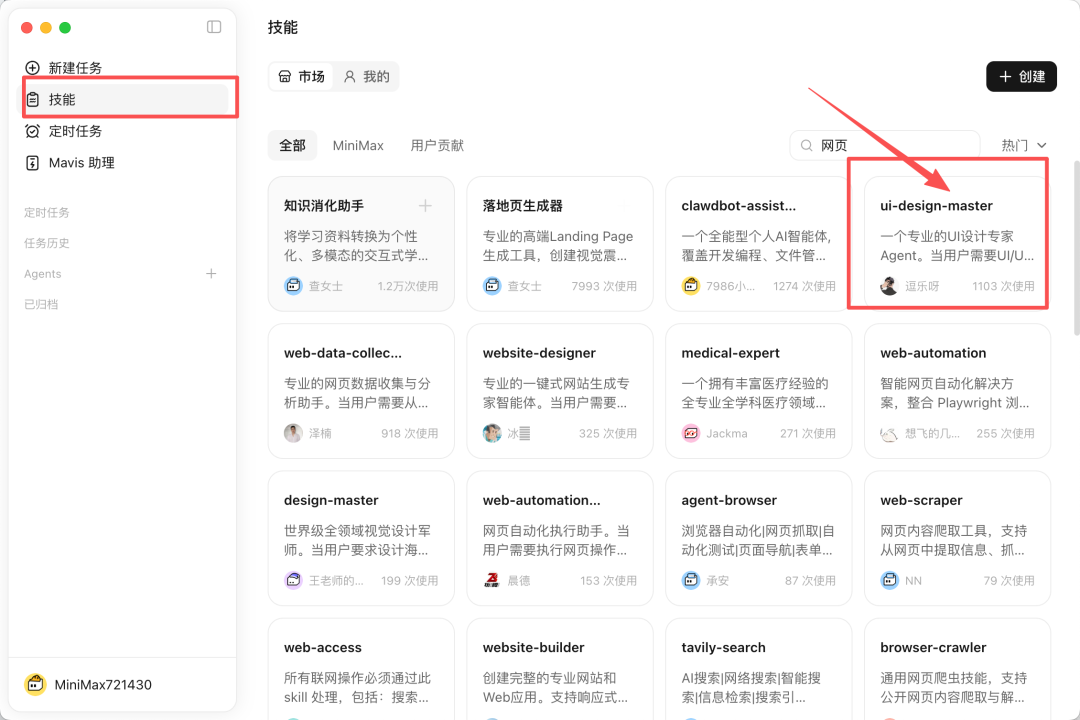Select the MiniMax filter tab

click(x=358, y=145)
